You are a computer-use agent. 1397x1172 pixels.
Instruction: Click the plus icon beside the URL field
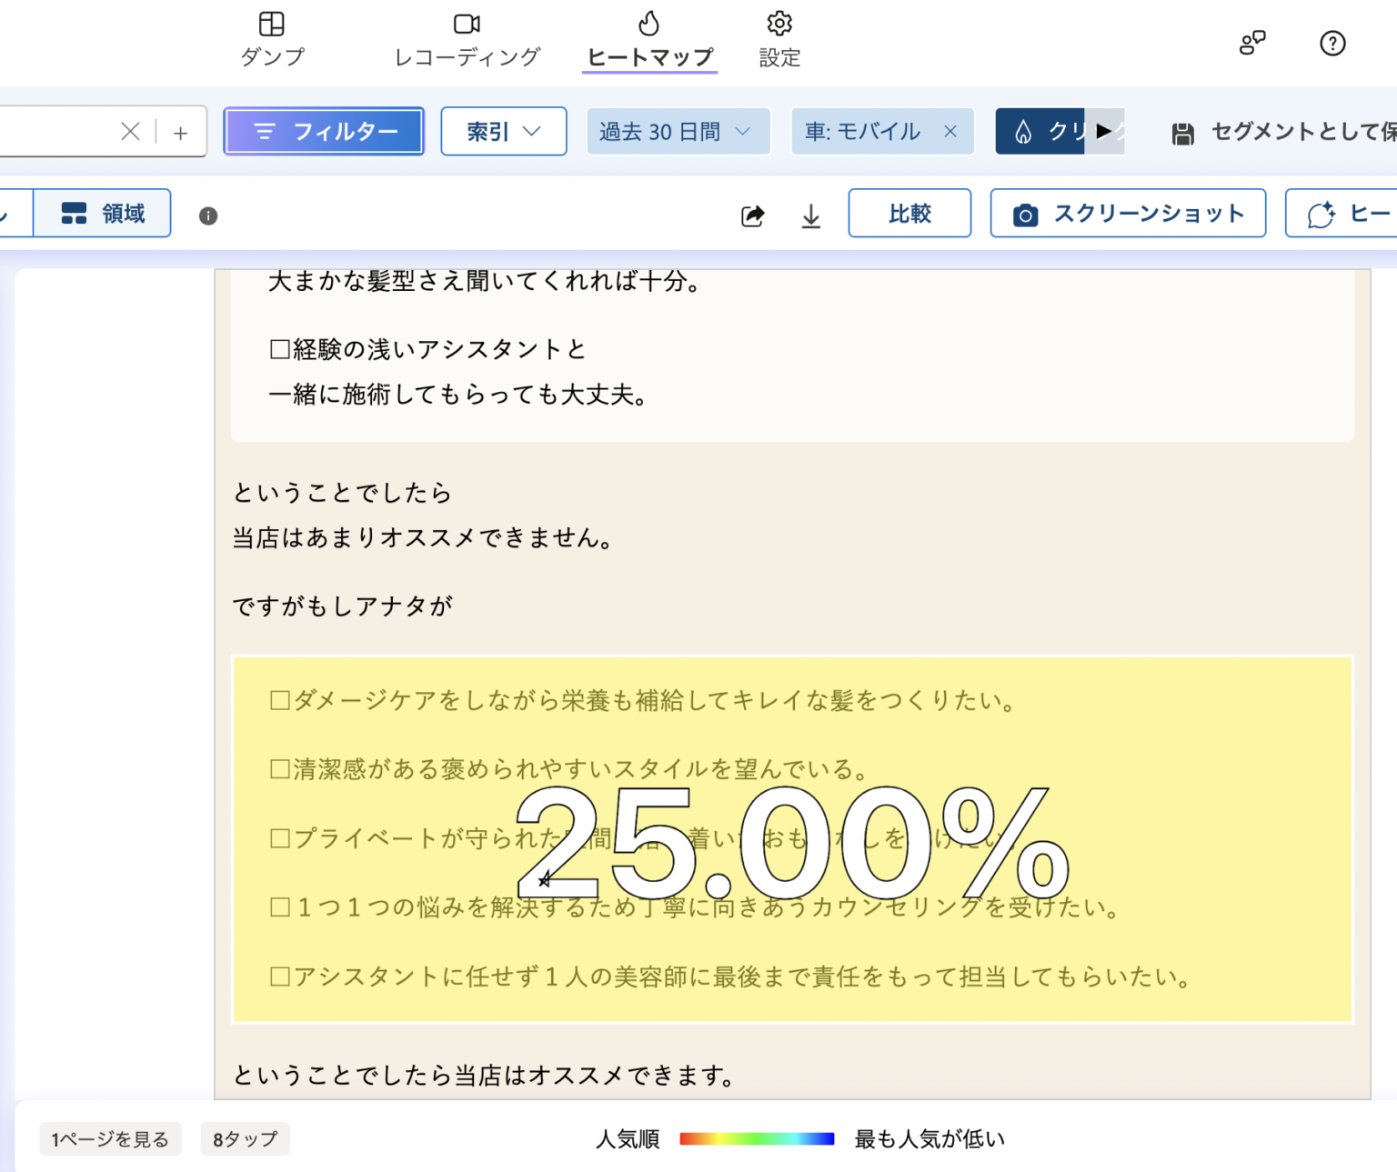(180, 132)
